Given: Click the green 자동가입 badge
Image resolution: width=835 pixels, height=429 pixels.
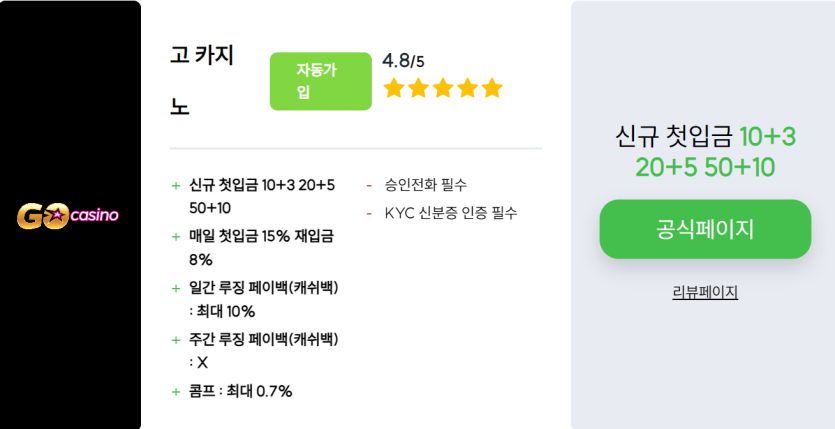Looking at the screenshot, I should tap(321, 81).
